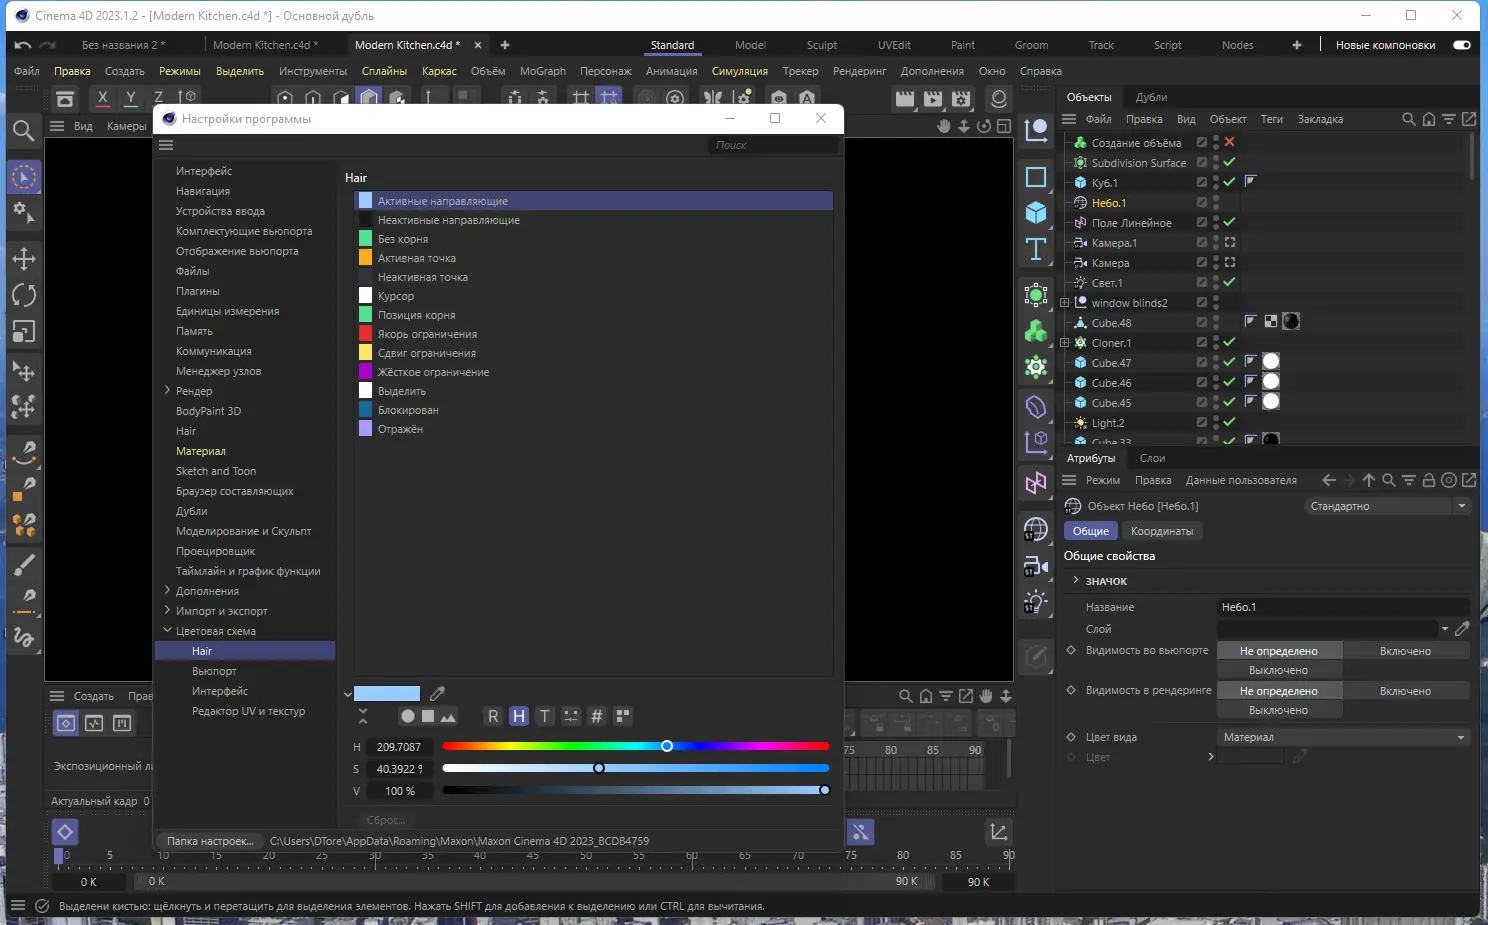Toggle enable checkmark for Поле Линейное

(1229, 222)
